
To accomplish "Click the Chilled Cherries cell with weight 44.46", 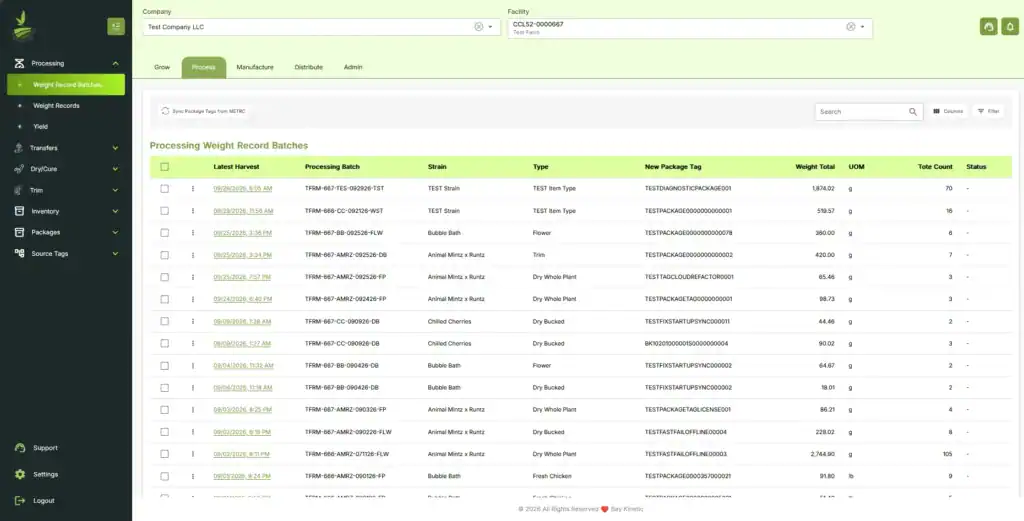I will pyautogui.click(x=449, y=321).
